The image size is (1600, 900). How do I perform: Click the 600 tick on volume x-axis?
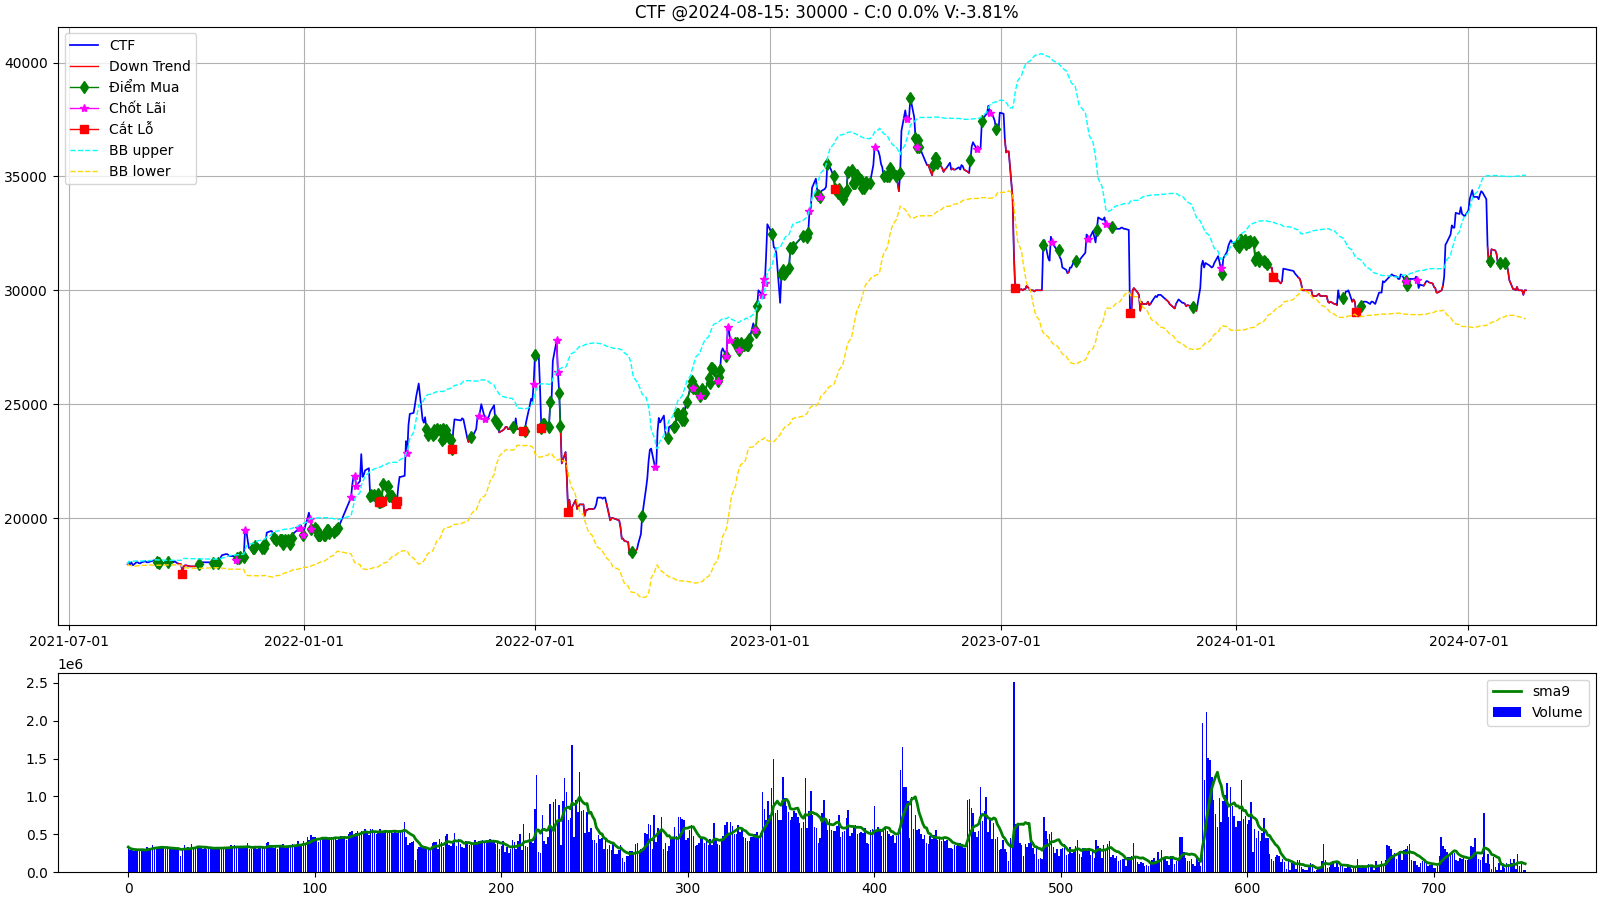(1247, 888)
